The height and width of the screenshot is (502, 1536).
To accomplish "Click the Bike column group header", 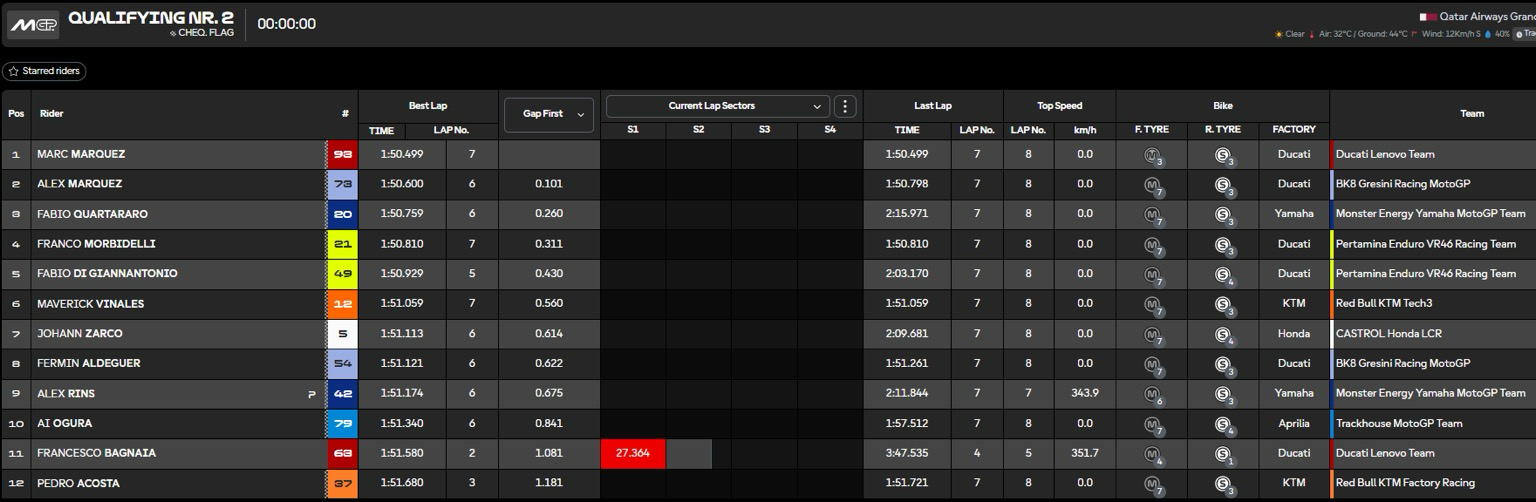I will 1223,106.
